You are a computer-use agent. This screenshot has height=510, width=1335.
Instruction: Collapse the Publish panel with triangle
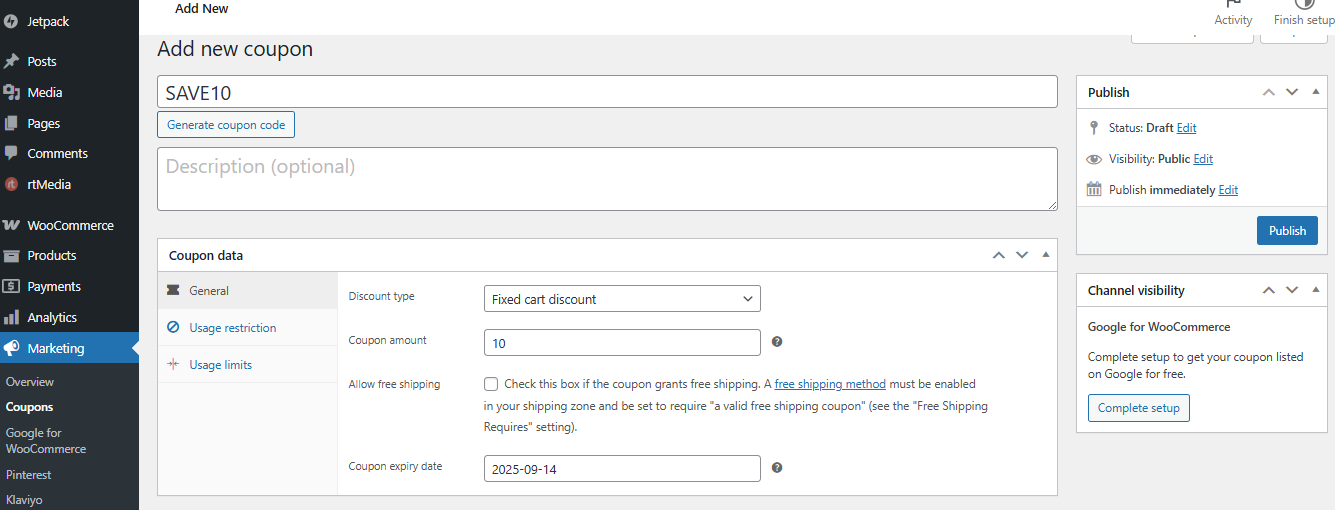(1315, 91)
